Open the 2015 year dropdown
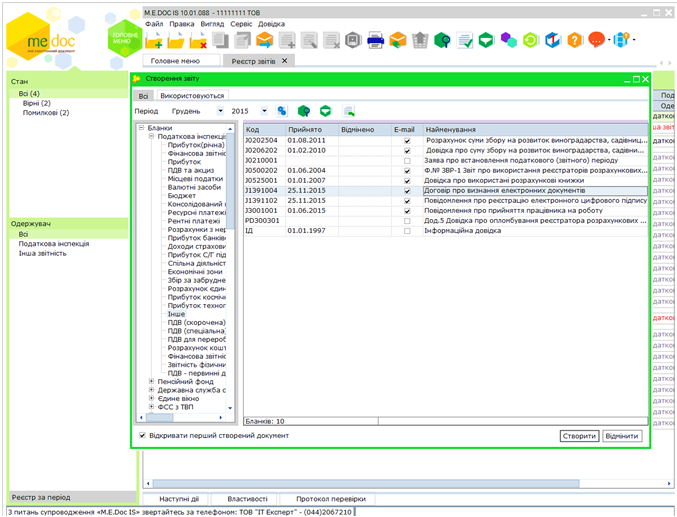The image size is (677, 517). point(264,111)
